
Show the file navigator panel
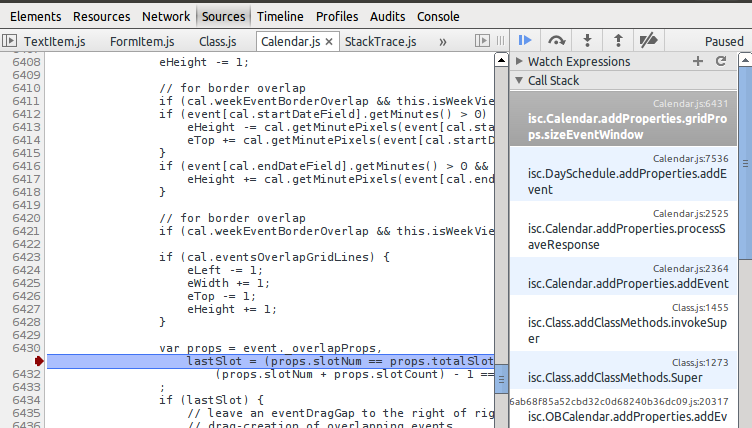tap(10, 41)
